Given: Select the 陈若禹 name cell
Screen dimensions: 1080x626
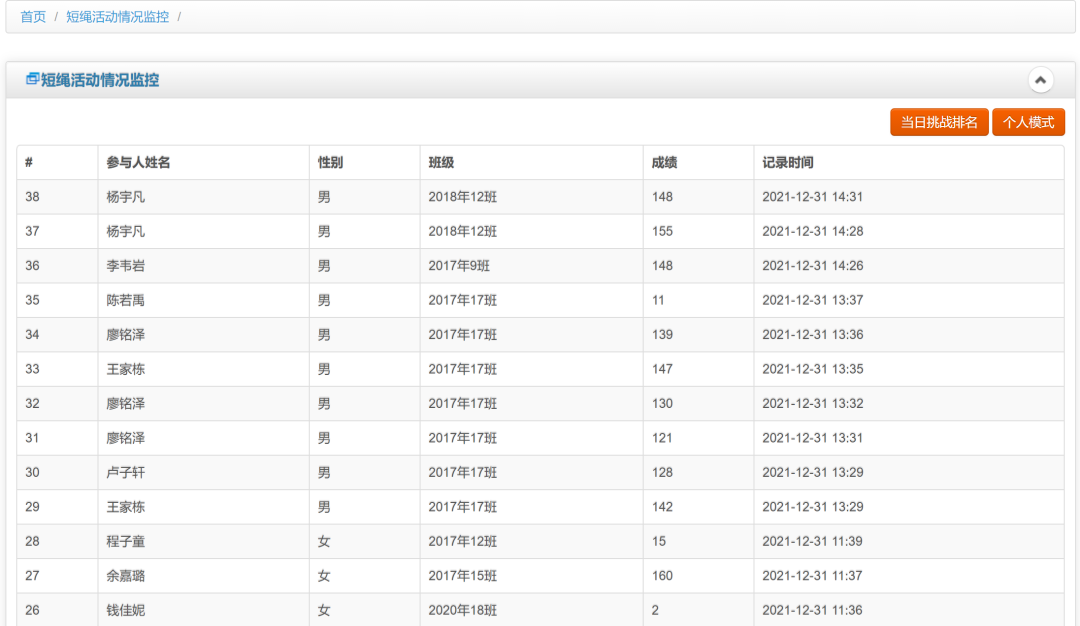Looking at the screenshot, I should pos(126,300).
